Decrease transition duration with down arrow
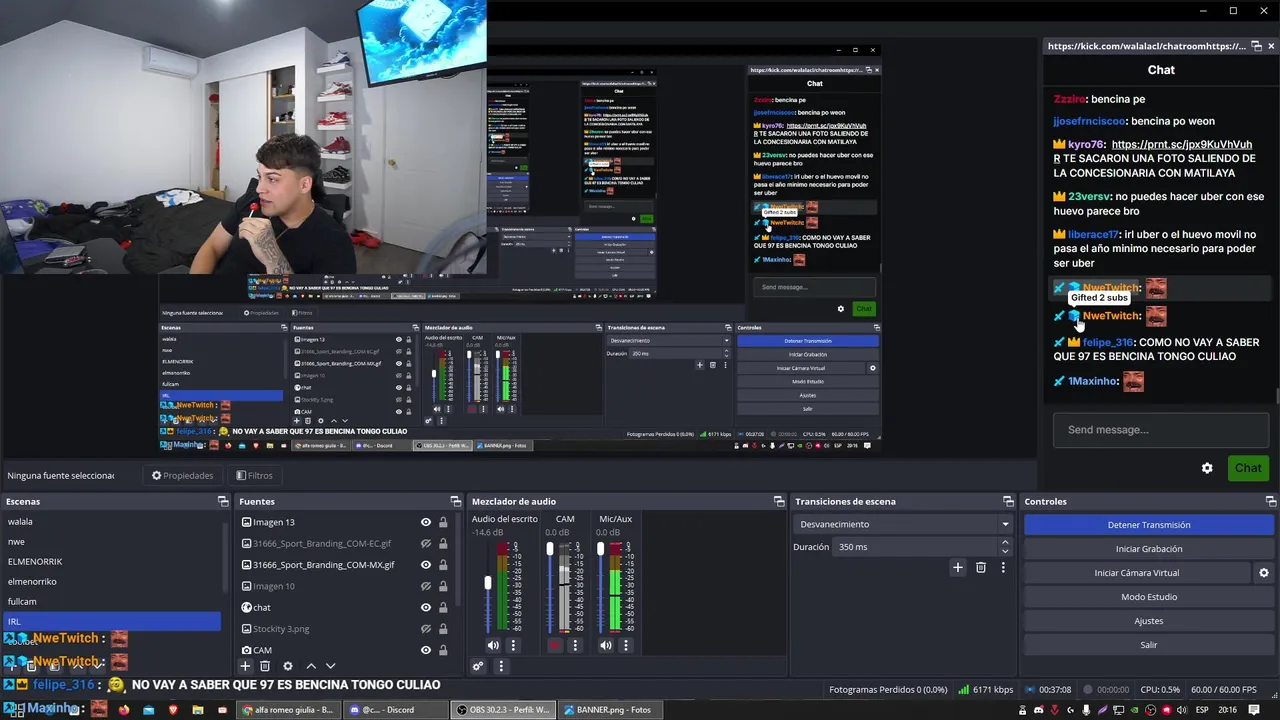 click(1005, 551)
